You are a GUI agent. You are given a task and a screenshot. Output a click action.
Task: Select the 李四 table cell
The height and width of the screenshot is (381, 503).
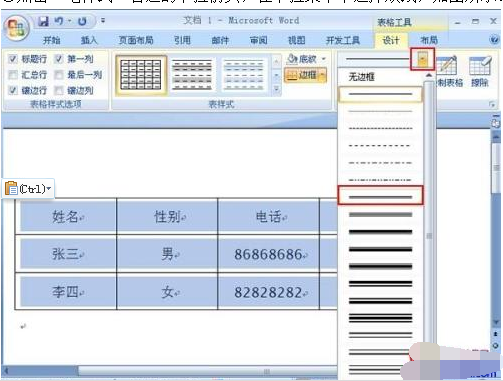tap(66, 292)
